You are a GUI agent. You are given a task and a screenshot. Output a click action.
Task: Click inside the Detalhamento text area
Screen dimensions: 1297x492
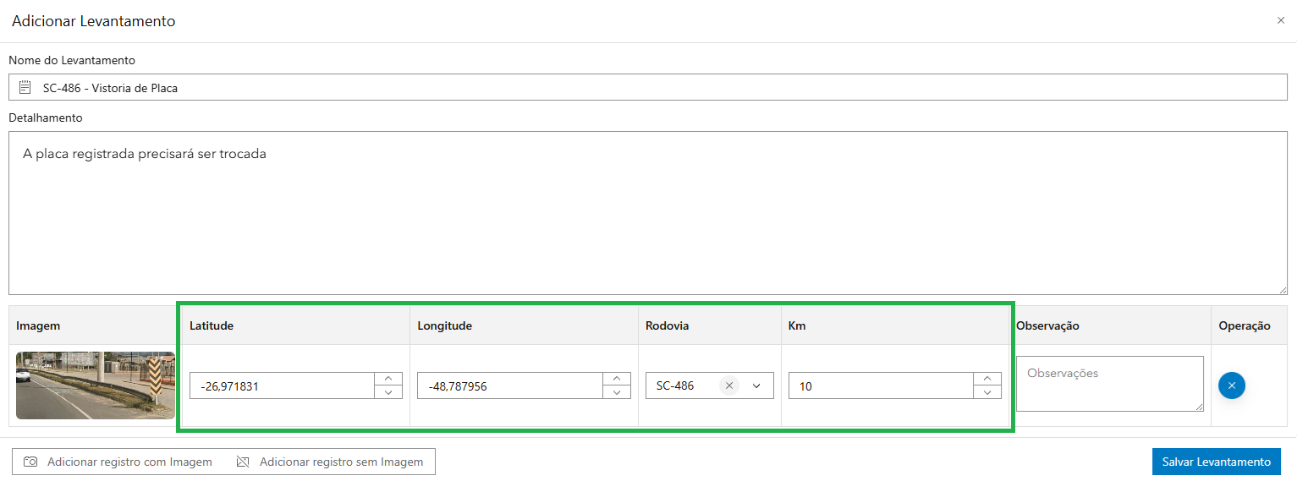[647, 213]
